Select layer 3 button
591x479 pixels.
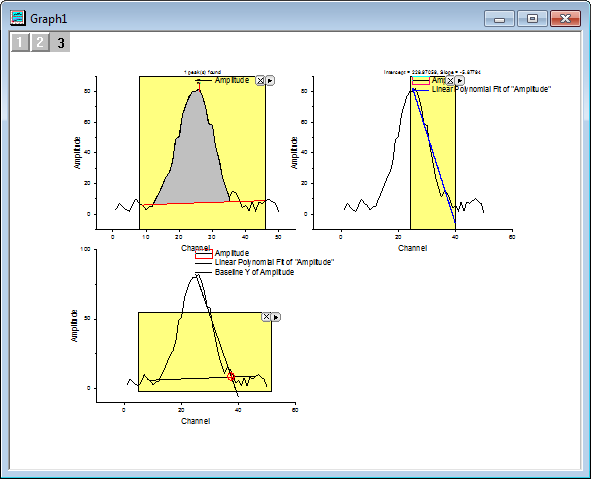[x=60, y=42]
